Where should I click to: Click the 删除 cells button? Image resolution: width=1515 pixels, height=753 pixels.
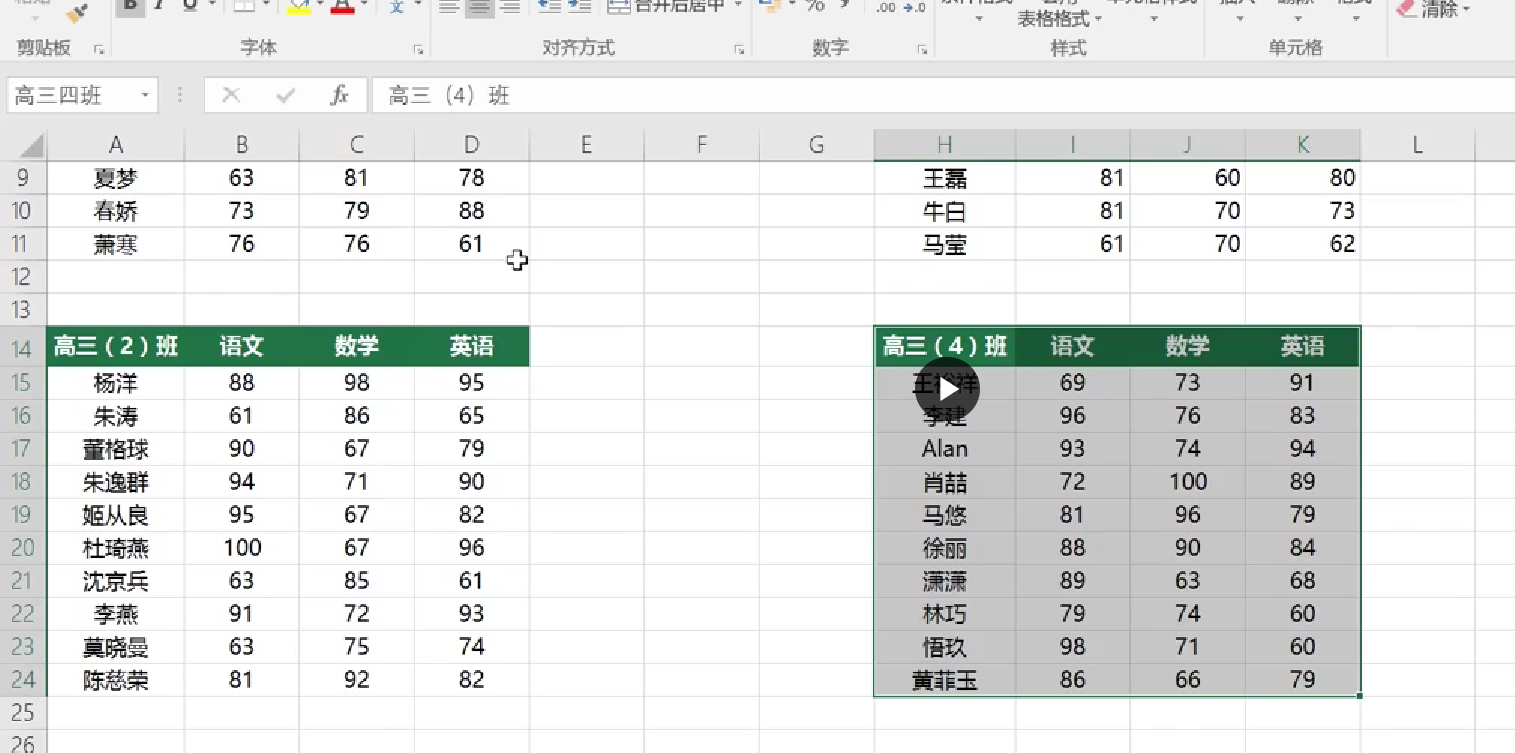point(1296,10)
